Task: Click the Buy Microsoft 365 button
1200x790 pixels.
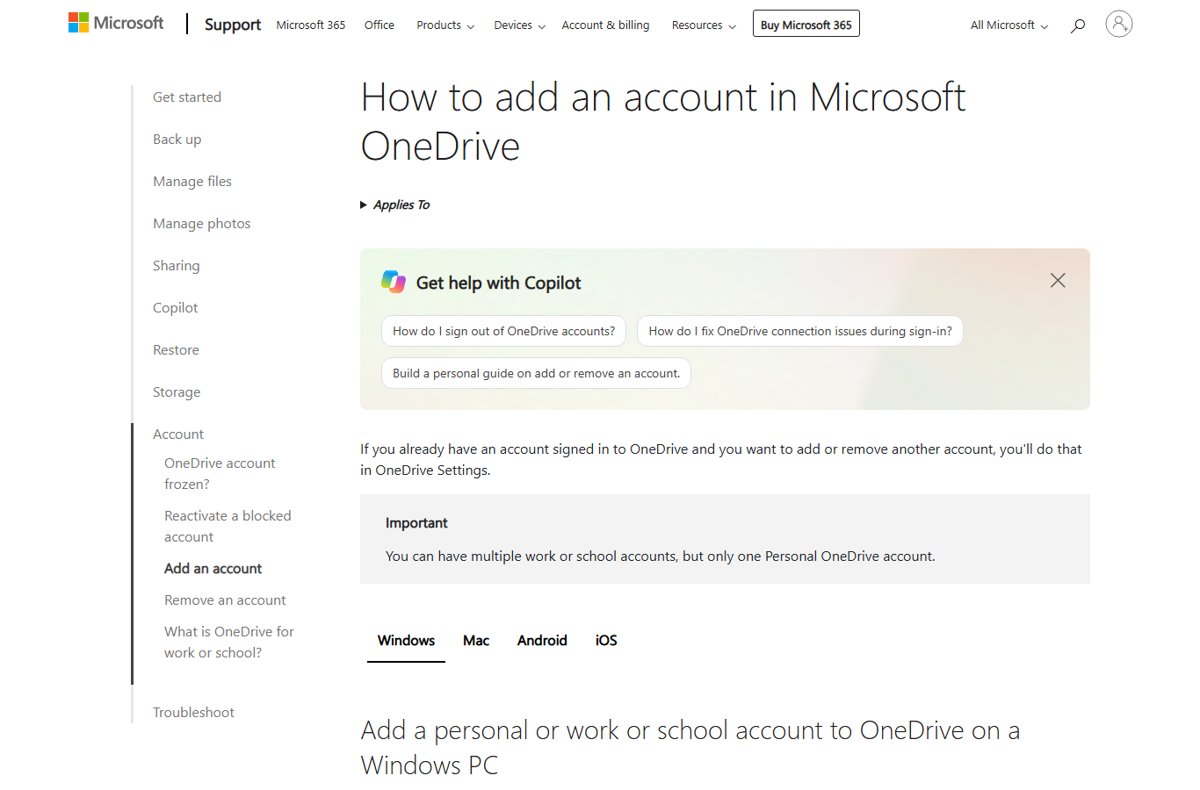Action: pyautogui.click(x=806, y=24)
